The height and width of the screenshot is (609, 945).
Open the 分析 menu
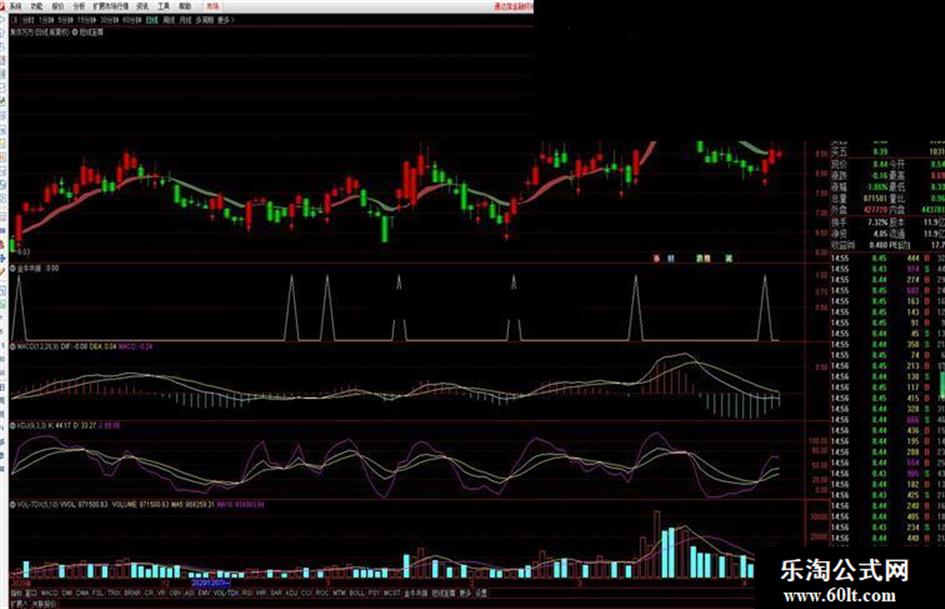[x=79, y=7]
